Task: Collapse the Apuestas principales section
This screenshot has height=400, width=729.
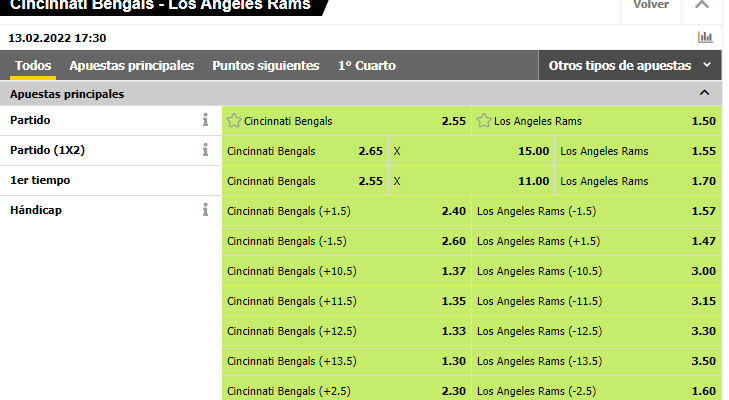Action: [x=704, y=93]
